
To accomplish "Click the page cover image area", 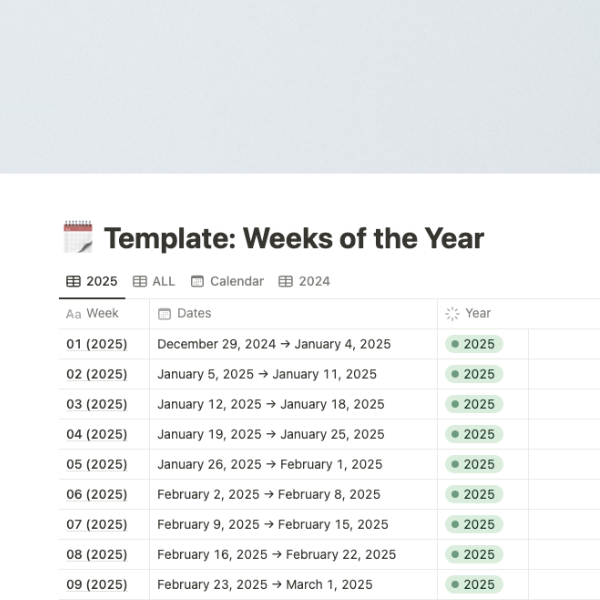I will point(300,86).
